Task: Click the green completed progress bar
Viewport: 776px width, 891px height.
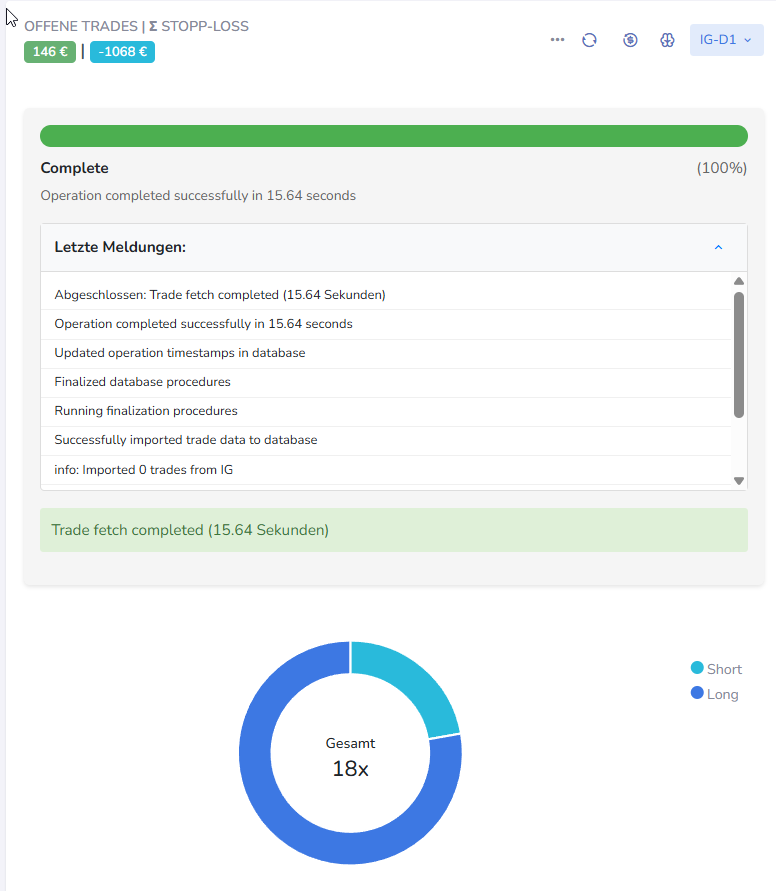Action: click(x=393, y=136)
